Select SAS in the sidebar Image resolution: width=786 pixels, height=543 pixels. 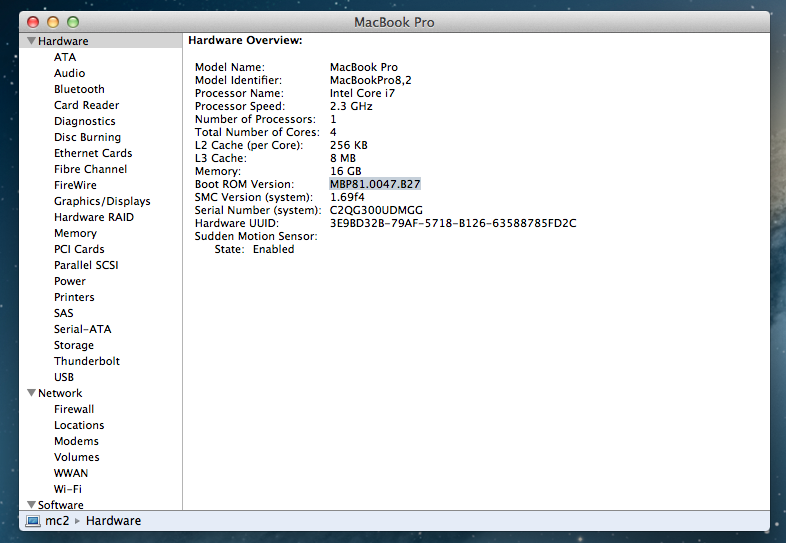[64, 313]
